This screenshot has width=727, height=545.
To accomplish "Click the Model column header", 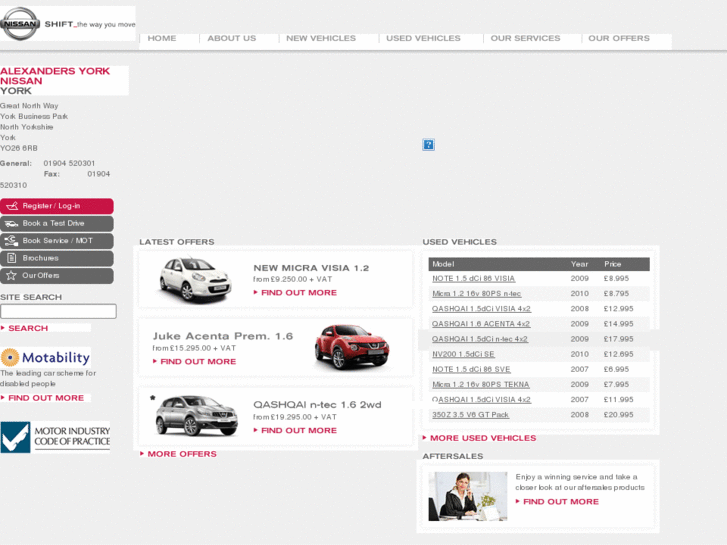I will click(x=443, y=264).
